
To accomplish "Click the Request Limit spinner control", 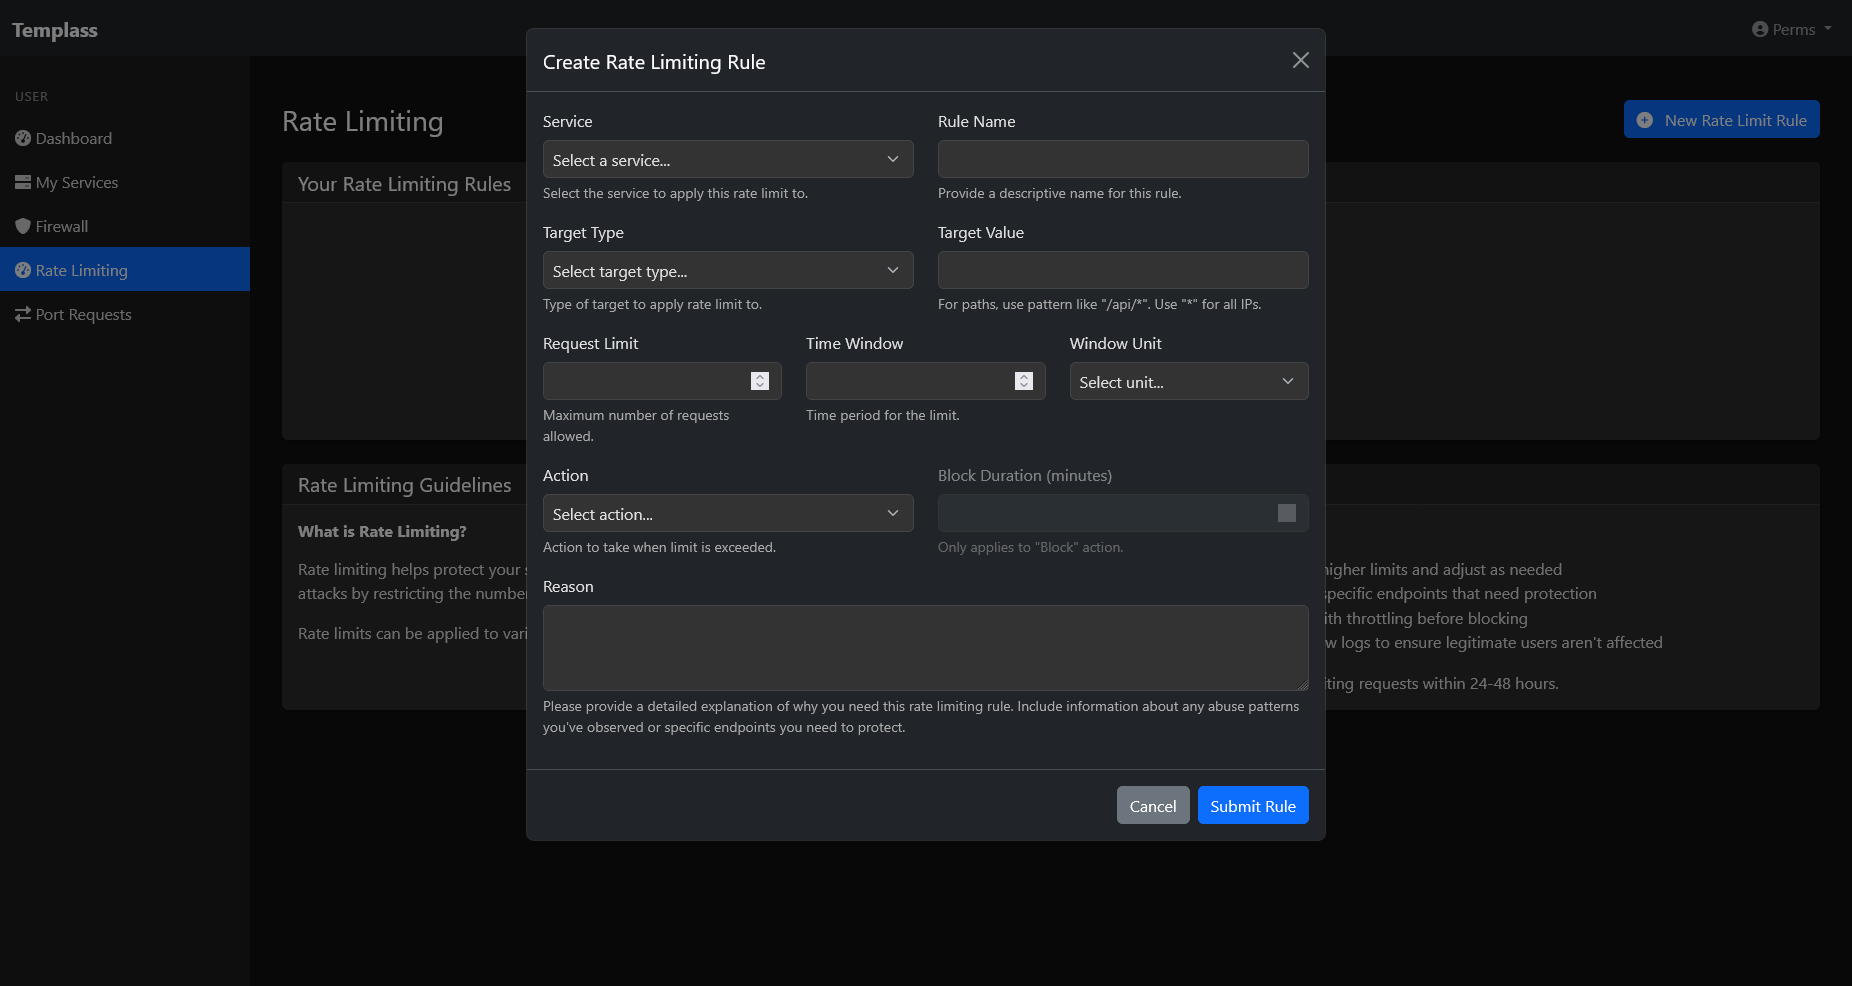I will (x=760, y=381).
